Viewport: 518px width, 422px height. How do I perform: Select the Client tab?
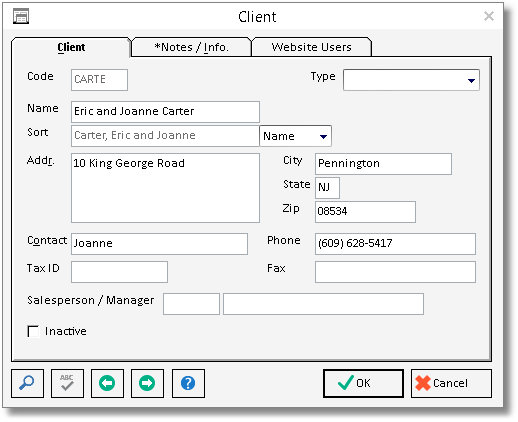71,47
